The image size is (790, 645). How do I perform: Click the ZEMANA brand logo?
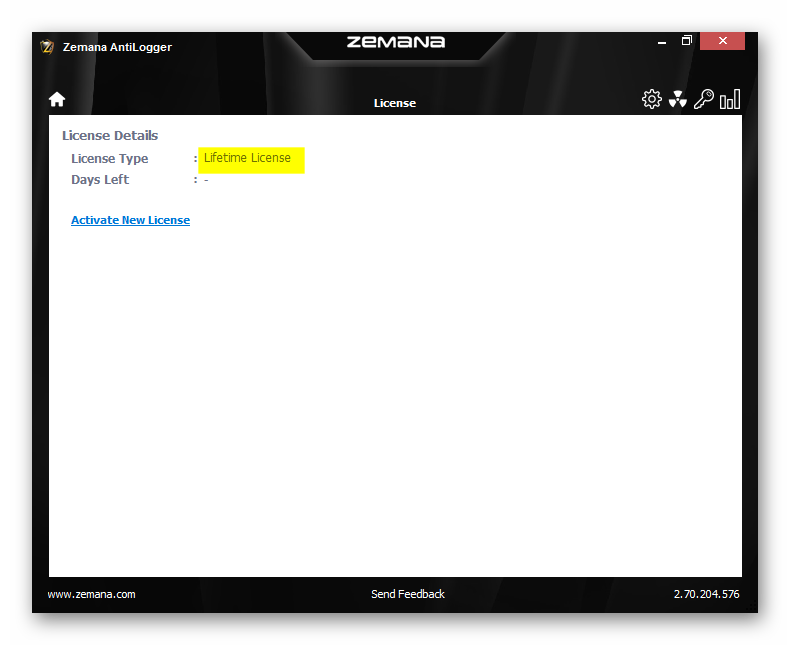coord(396,42)
